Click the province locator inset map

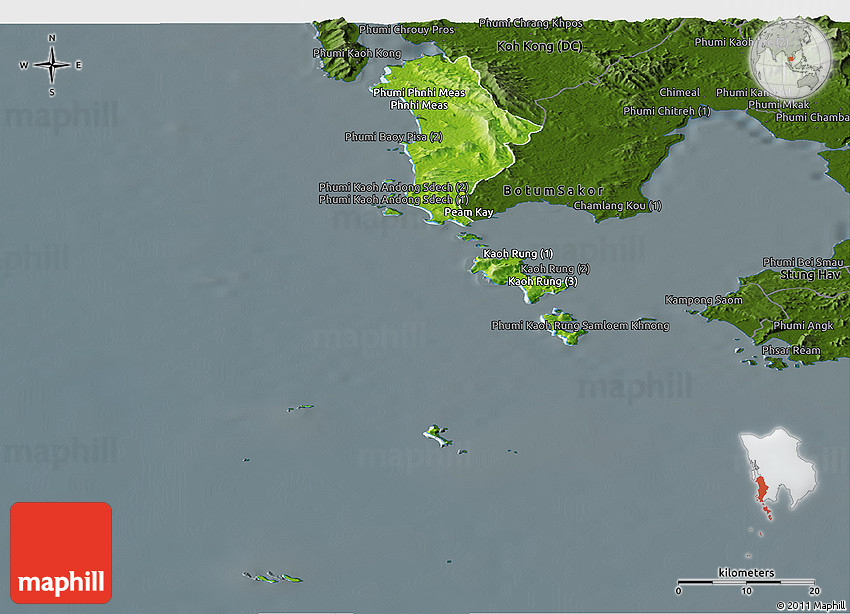(x=777, y=476)
